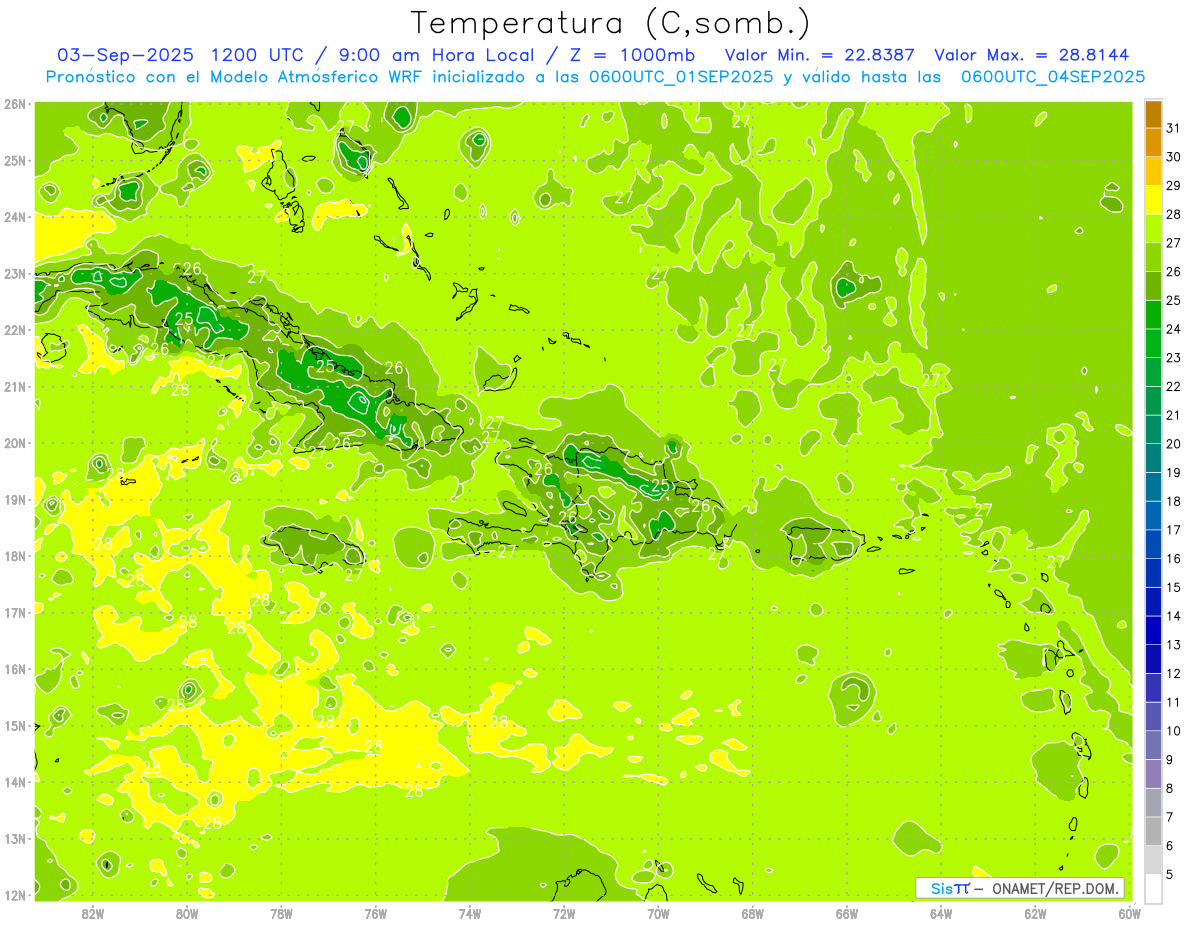The image size is (1200, 927).
Task: Click the '26N' latitude axis label
Action: click(15, 104)
